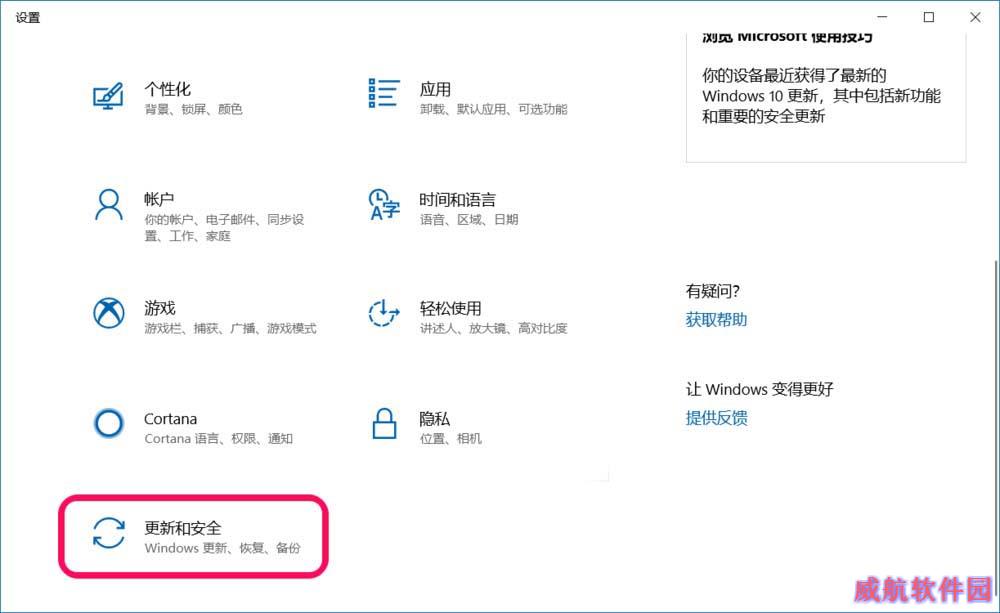
Task: Click the 背景、锁屏、颜色 description
Action: [x=193, y=109]
